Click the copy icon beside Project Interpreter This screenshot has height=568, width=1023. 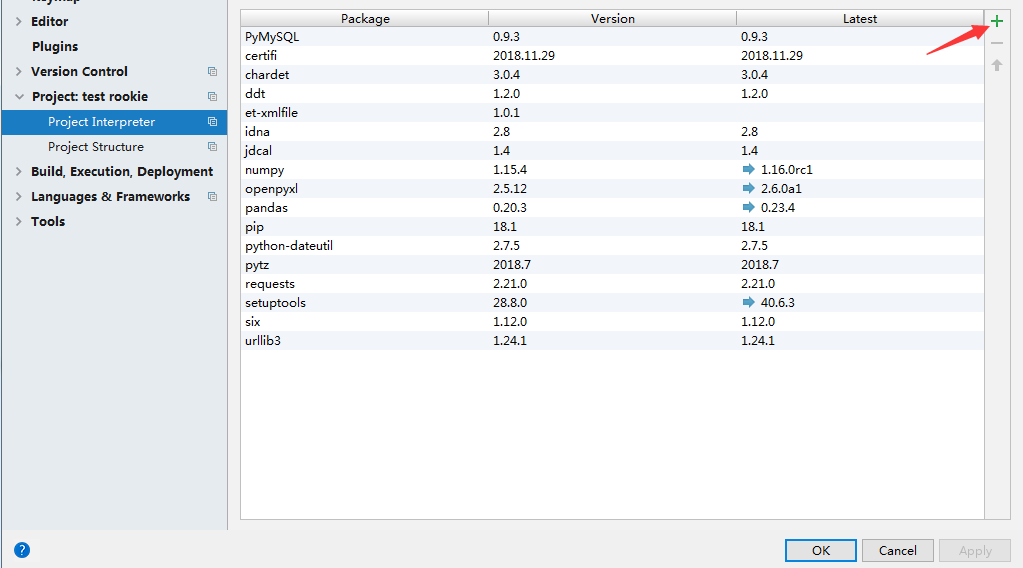pos(212,122)
